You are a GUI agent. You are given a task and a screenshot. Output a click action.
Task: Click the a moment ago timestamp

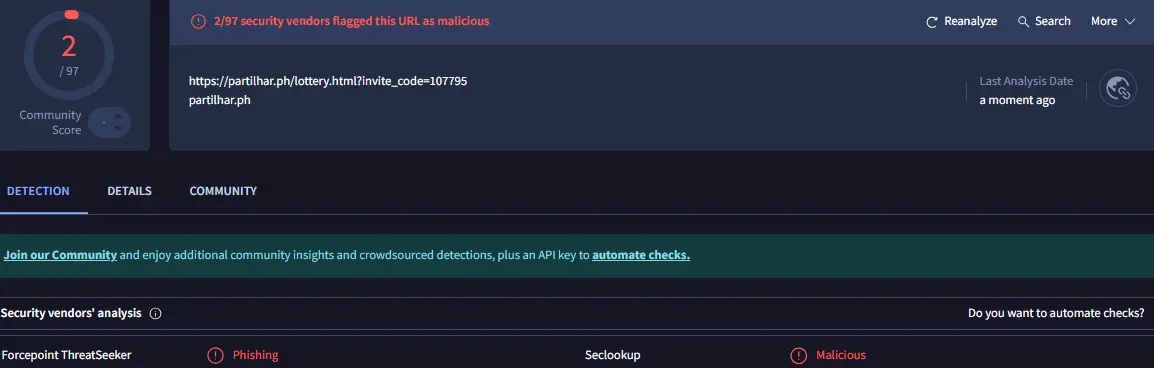click(1017, 100)
